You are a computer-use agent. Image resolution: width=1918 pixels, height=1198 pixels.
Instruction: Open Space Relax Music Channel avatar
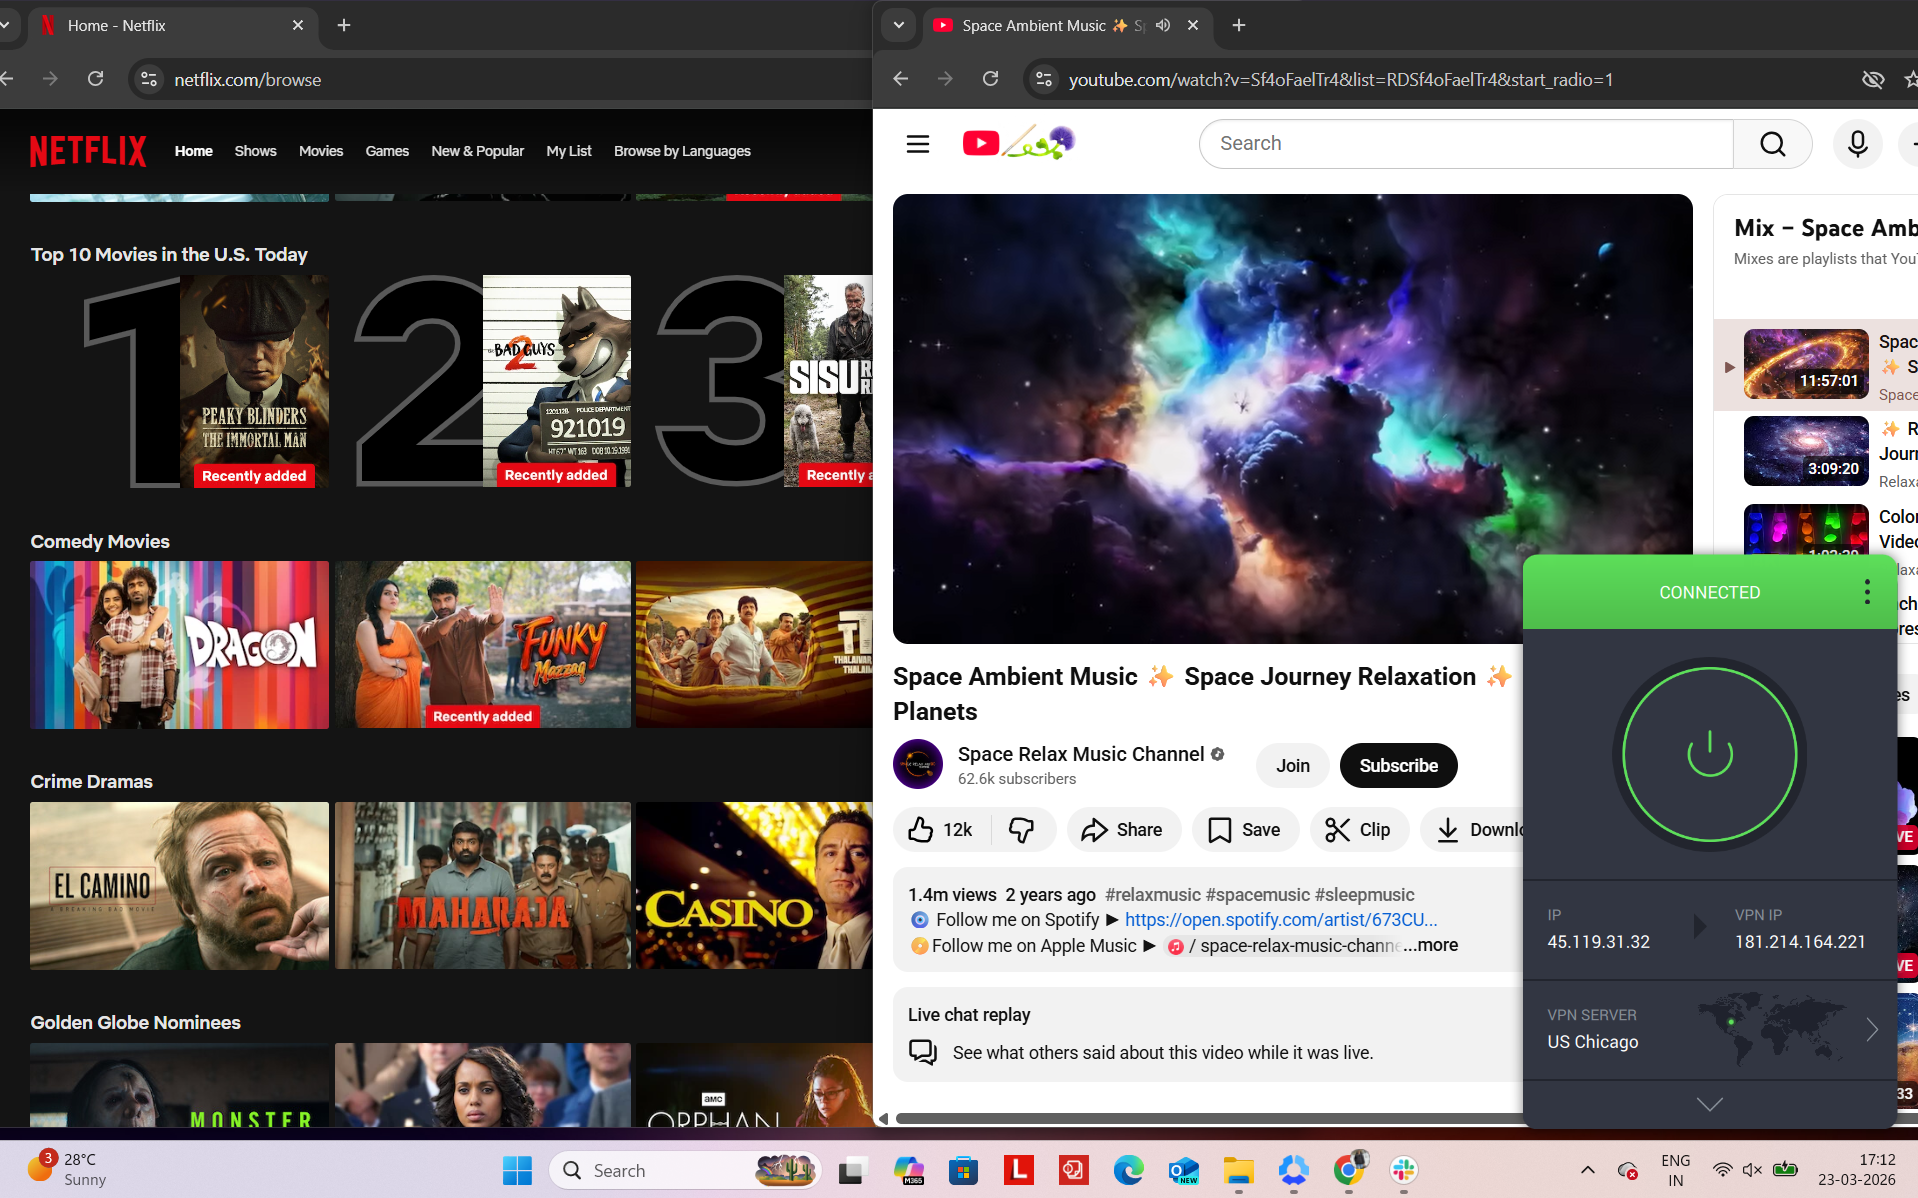pos(917,764)
